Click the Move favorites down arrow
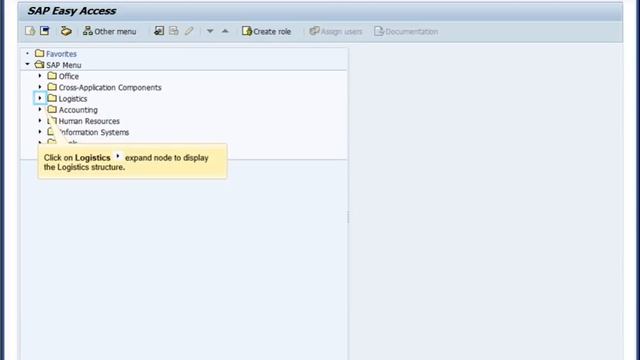This screenshot has height=360, width=640. point(210,31)
